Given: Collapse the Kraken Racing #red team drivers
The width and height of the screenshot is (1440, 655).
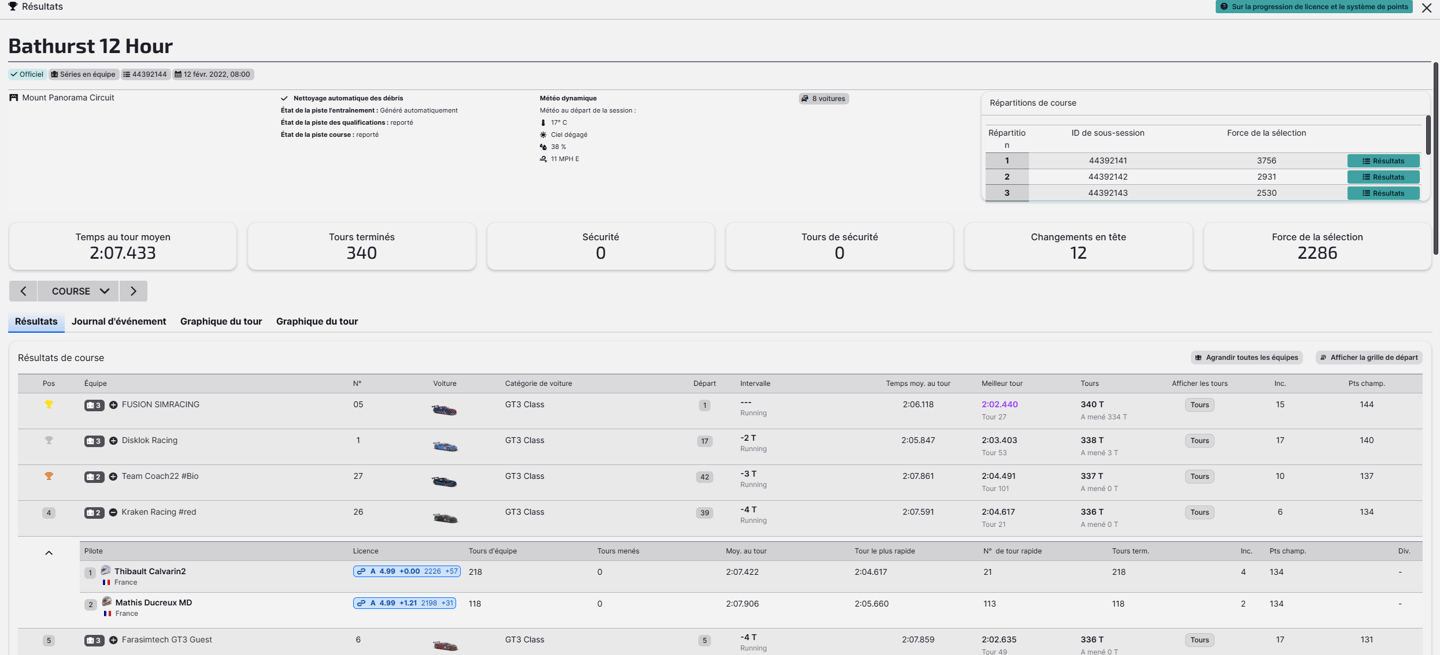Looking at the screenshot, I should (x=113, y=513).
